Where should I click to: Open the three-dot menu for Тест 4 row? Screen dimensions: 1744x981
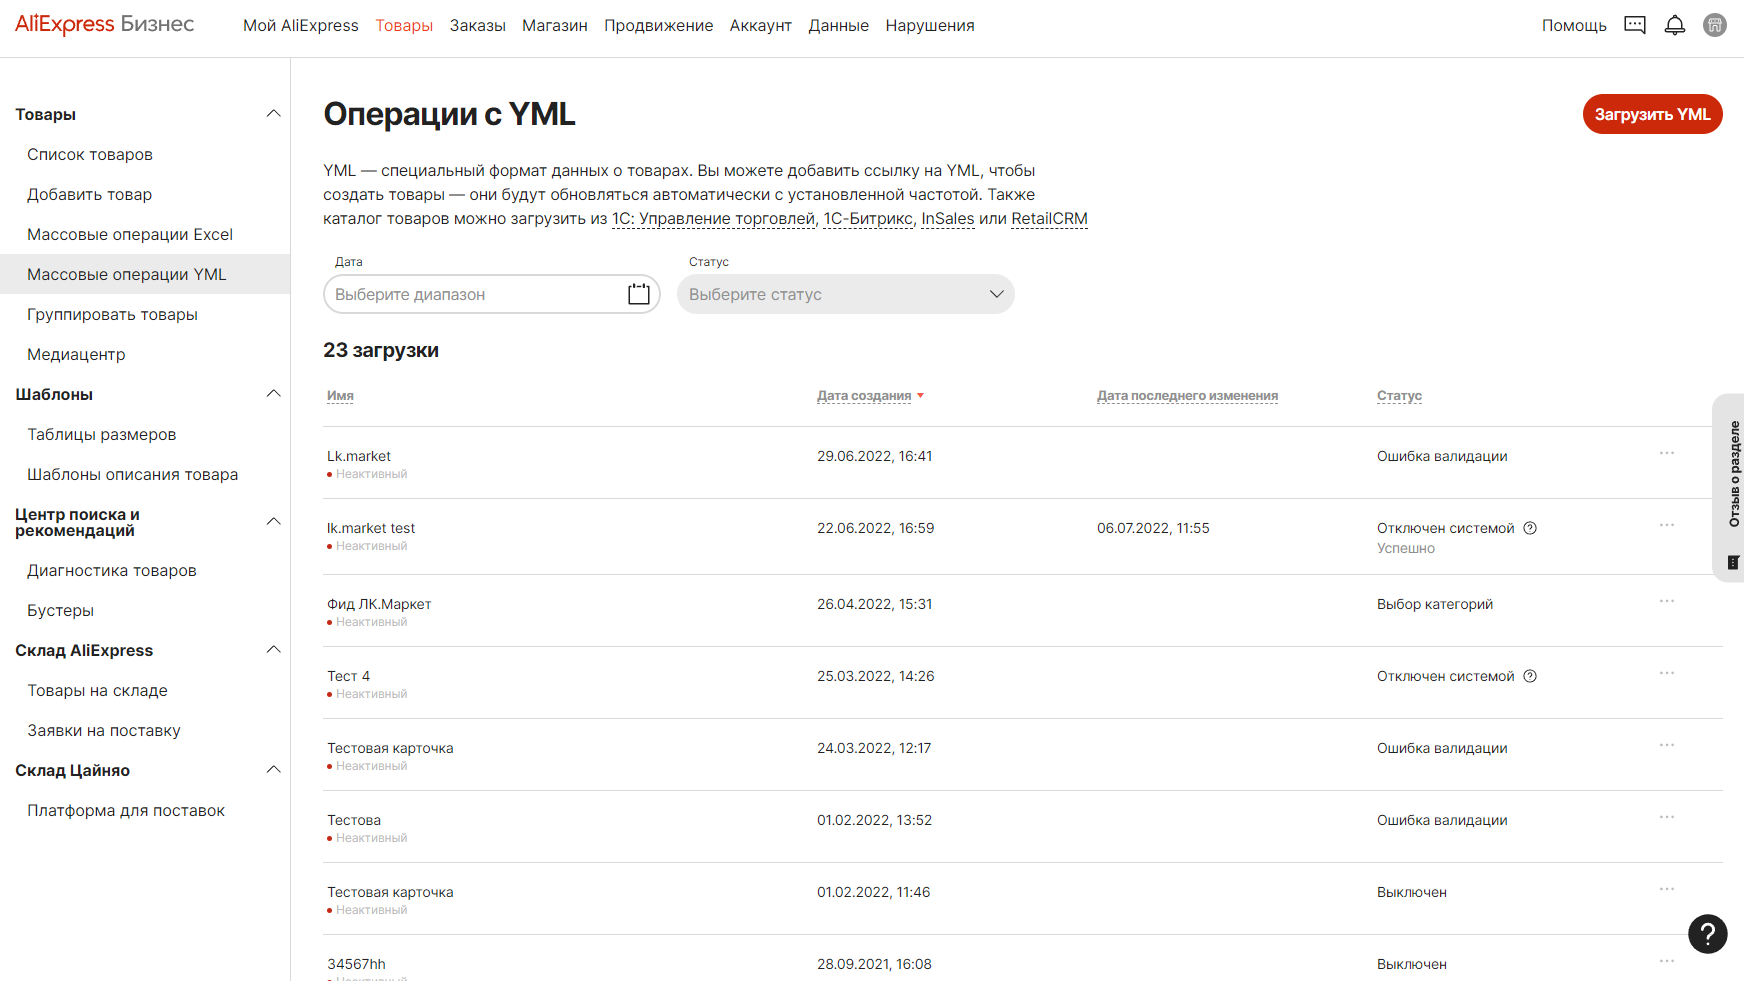tap(1667, 673)
